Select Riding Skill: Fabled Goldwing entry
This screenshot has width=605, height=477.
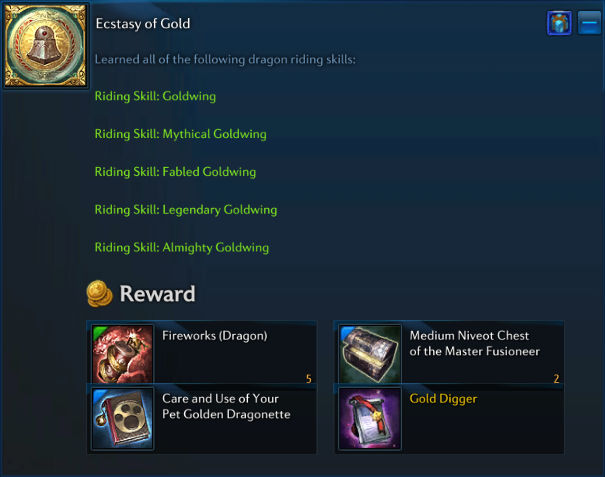point(175,172)
